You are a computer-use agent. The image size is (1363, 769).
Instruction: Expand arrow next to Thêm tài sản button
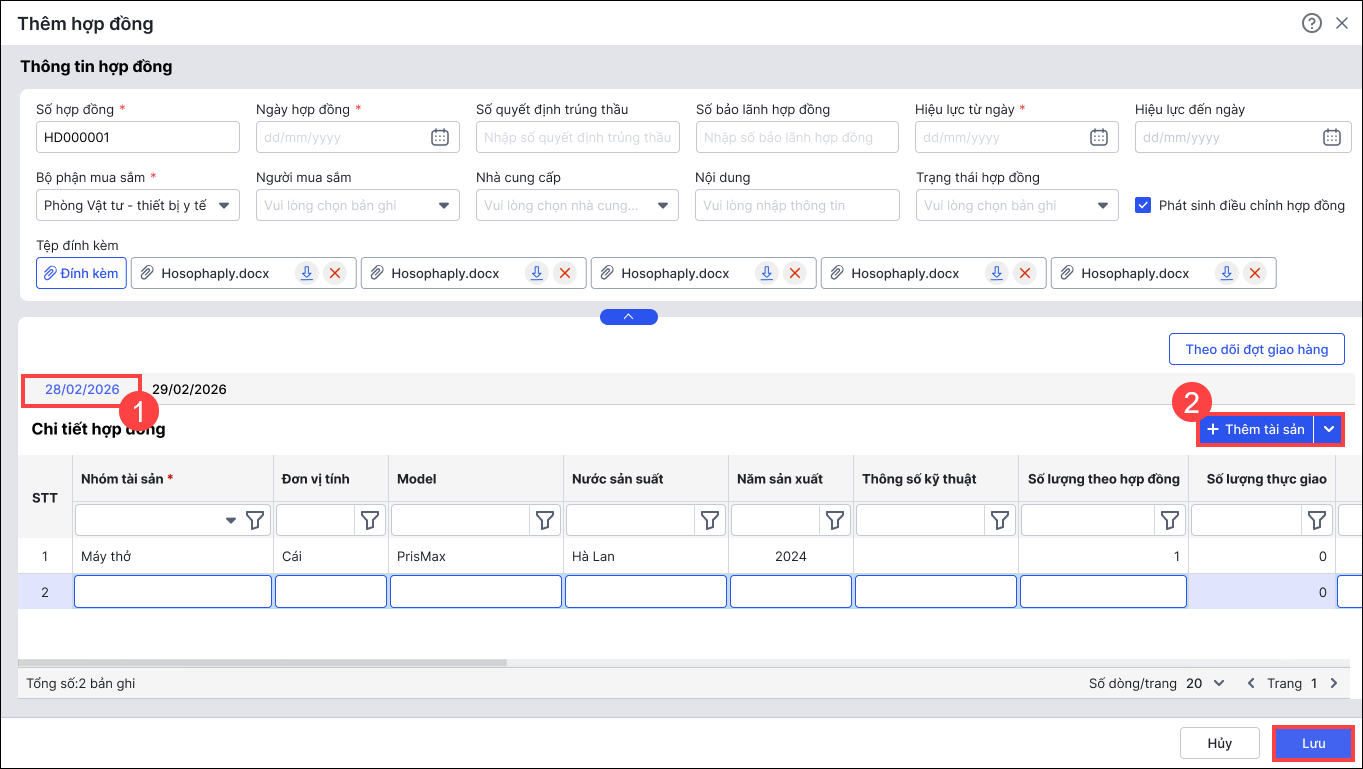[1329, 429]
